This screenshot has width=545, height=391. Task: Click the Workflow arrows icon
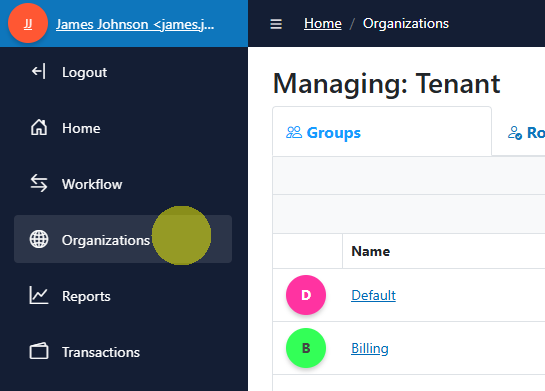pyautogui.click(x=39, y=183)
